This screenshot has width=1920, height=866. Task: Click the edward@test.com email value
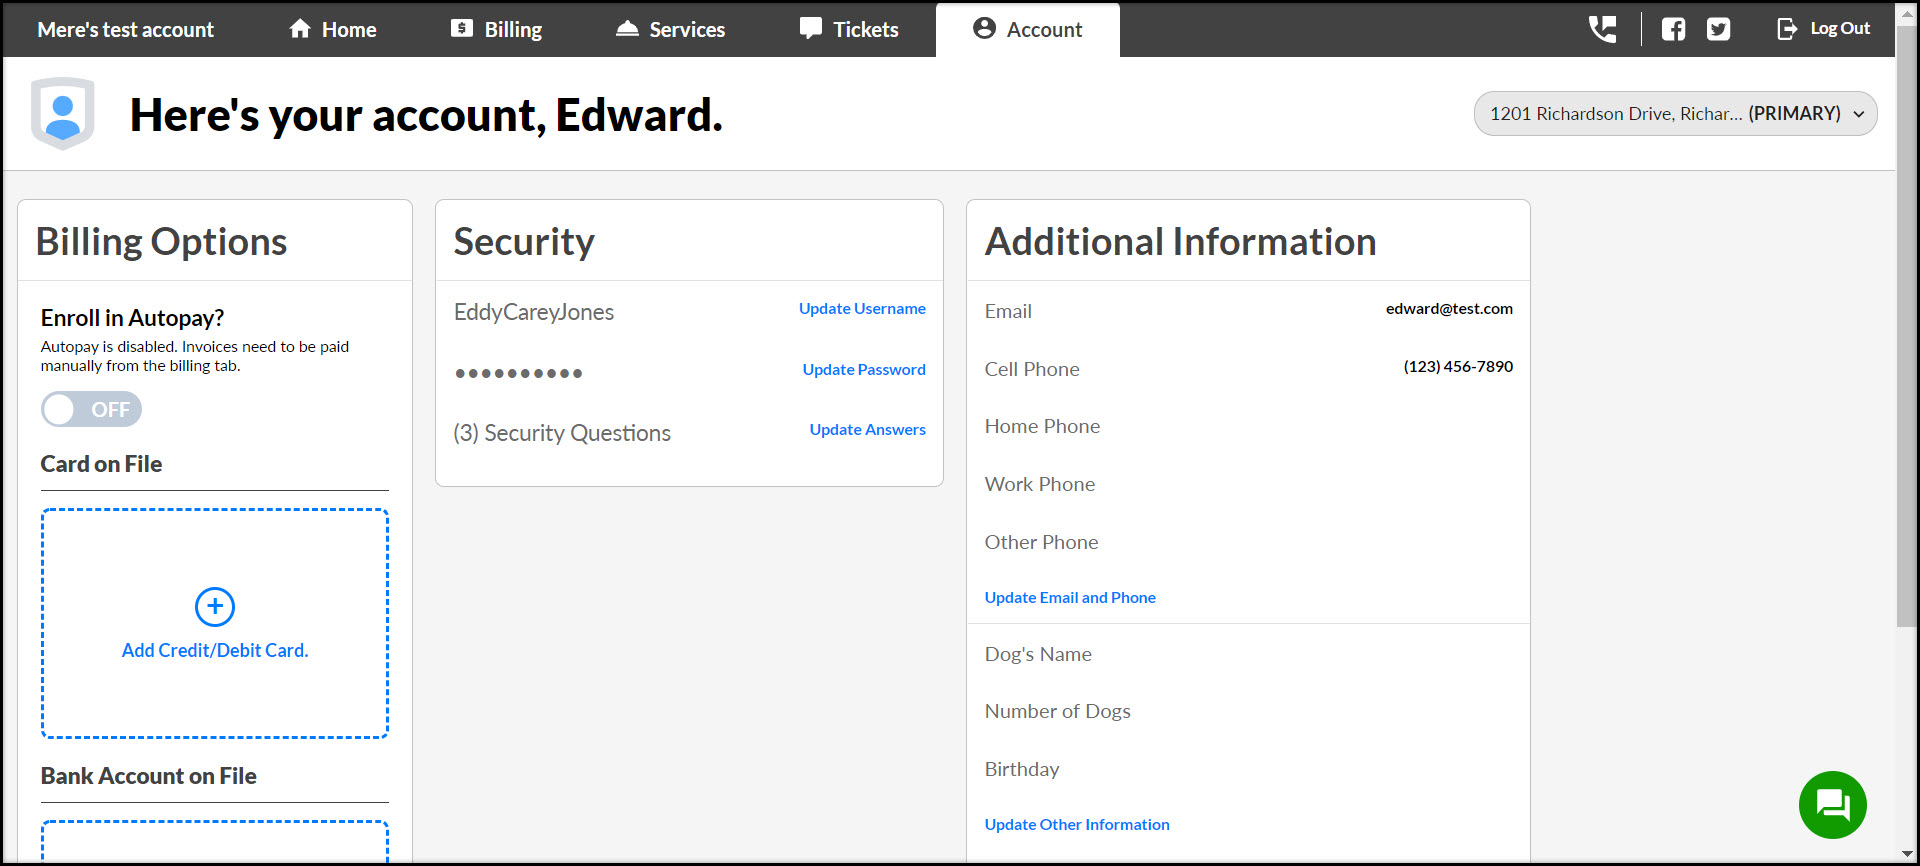[1449, 309]
